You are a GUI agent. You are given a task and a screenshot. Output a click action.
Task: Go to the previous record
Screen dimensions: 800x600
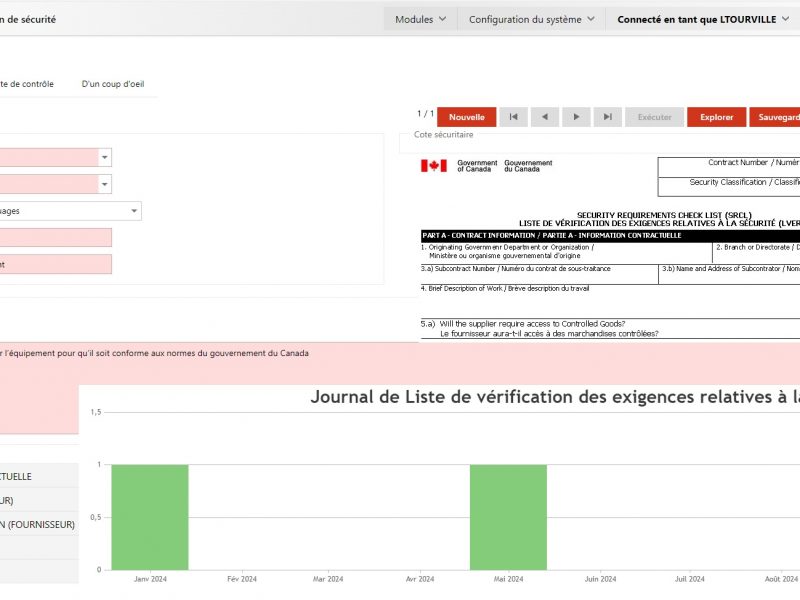pos(544,117)
